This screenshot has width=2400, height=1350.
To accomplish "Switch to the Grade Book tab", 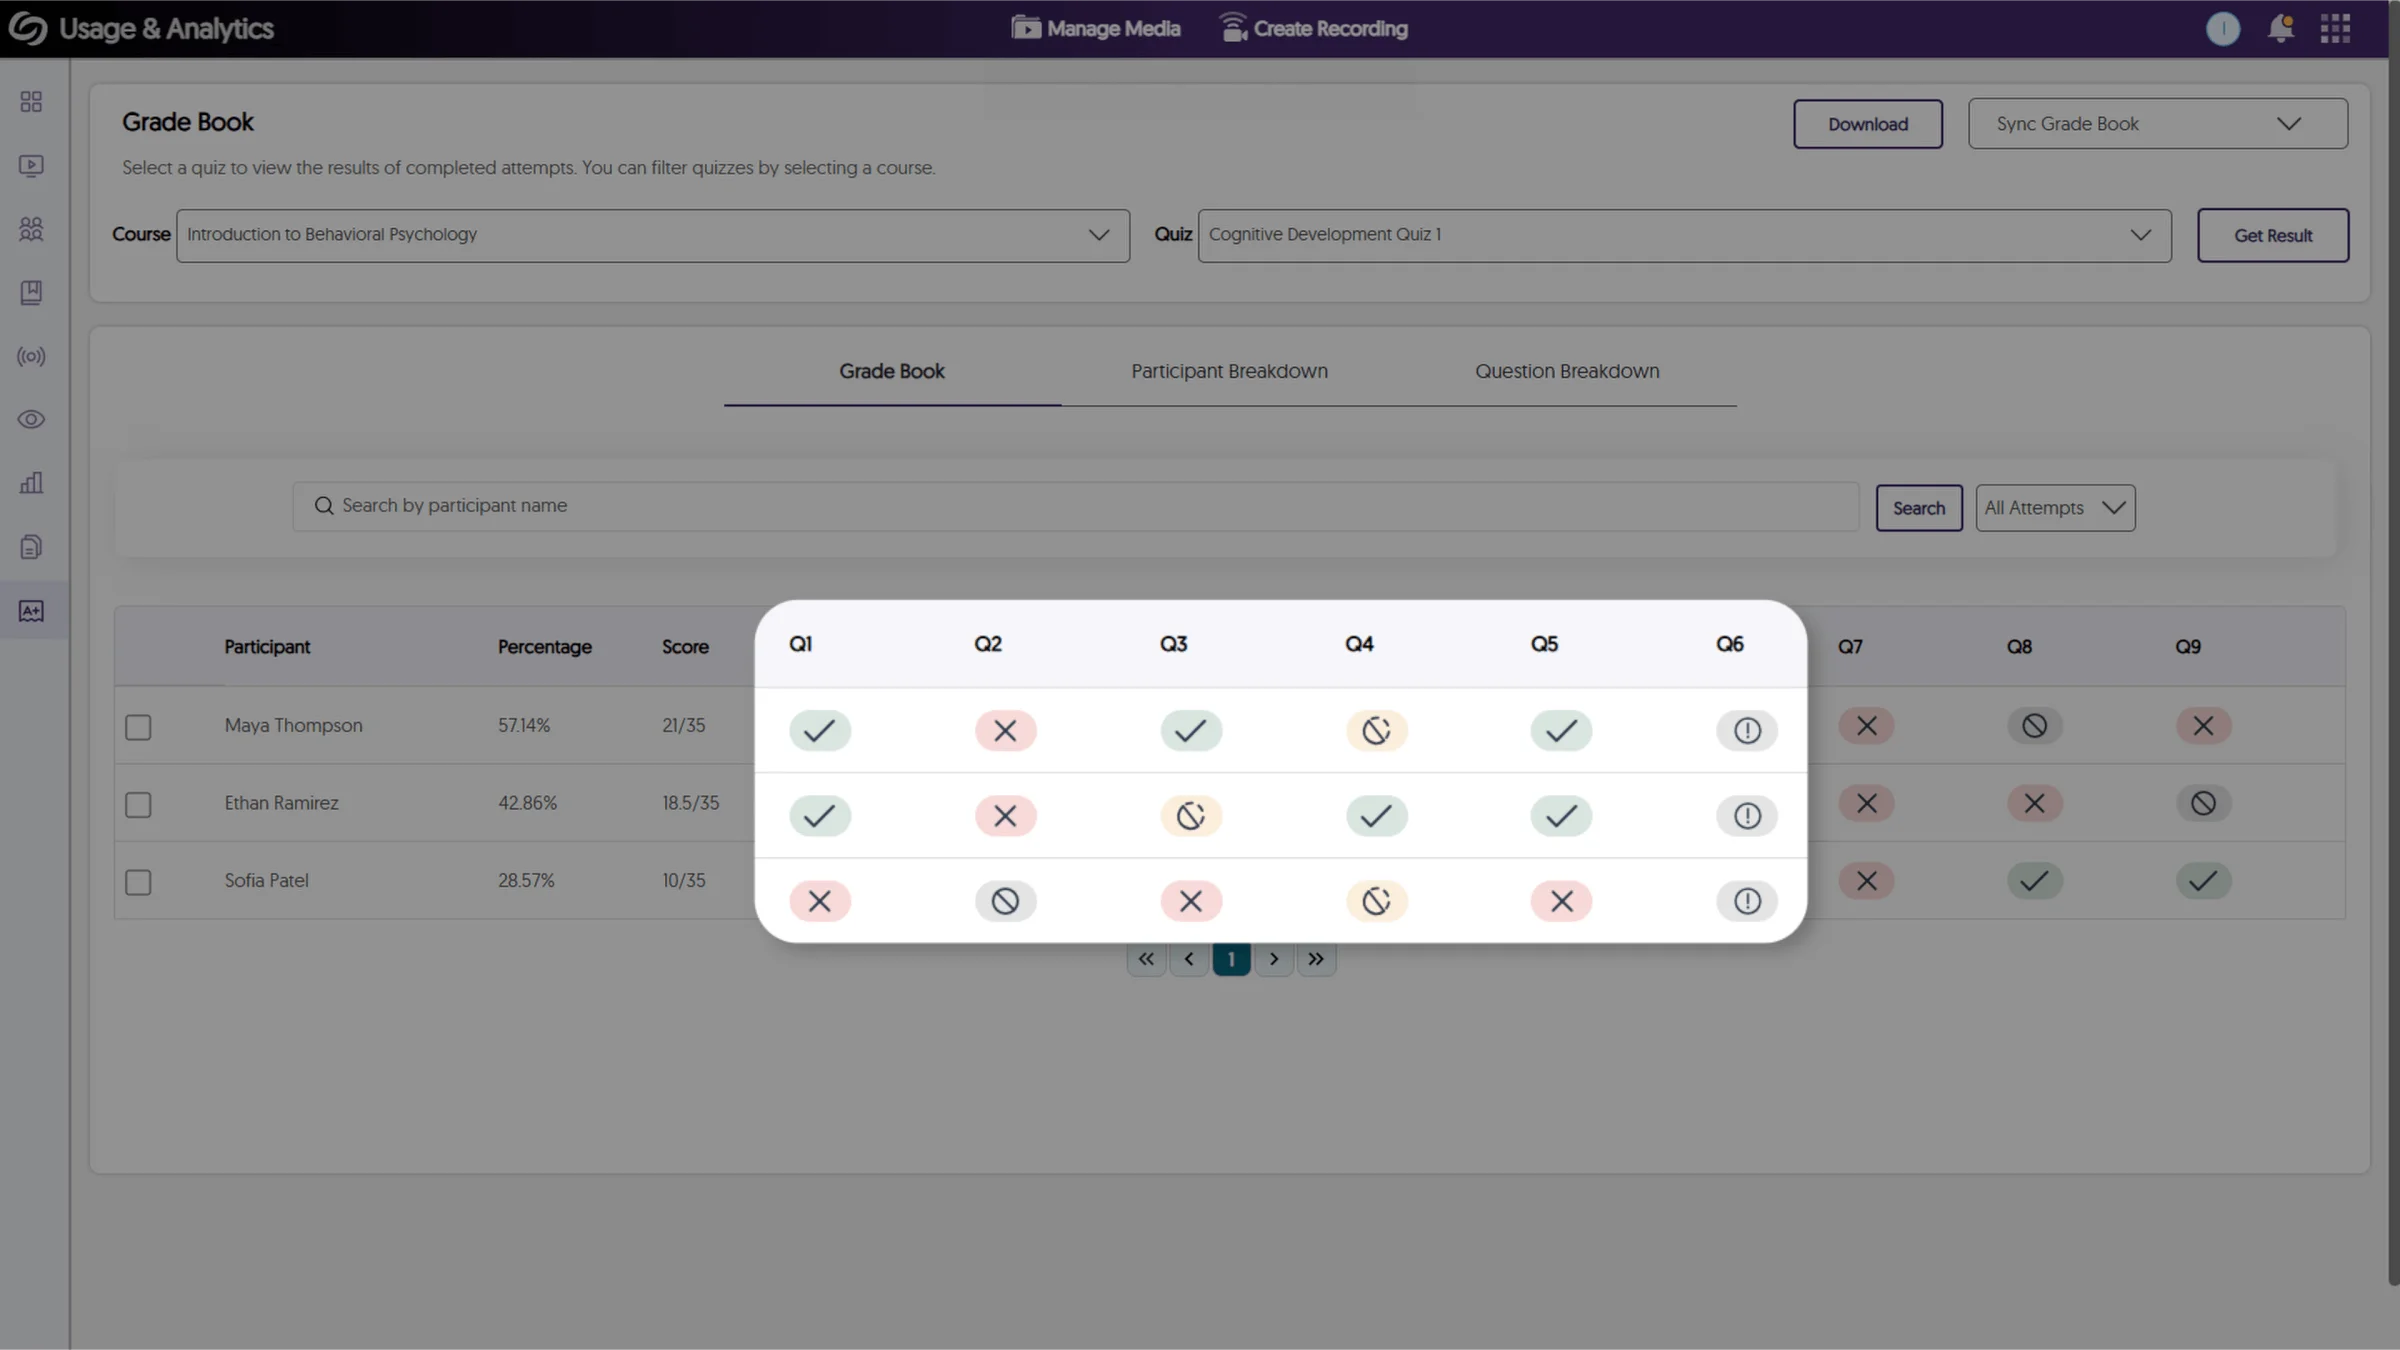I will coord(892,371).
